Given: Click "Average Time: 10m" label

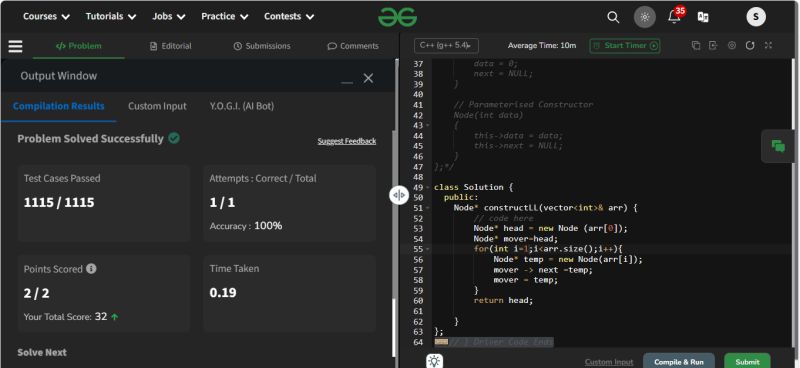Looking at the screenshot, I should pyautogui.click(x=542, y=45).
